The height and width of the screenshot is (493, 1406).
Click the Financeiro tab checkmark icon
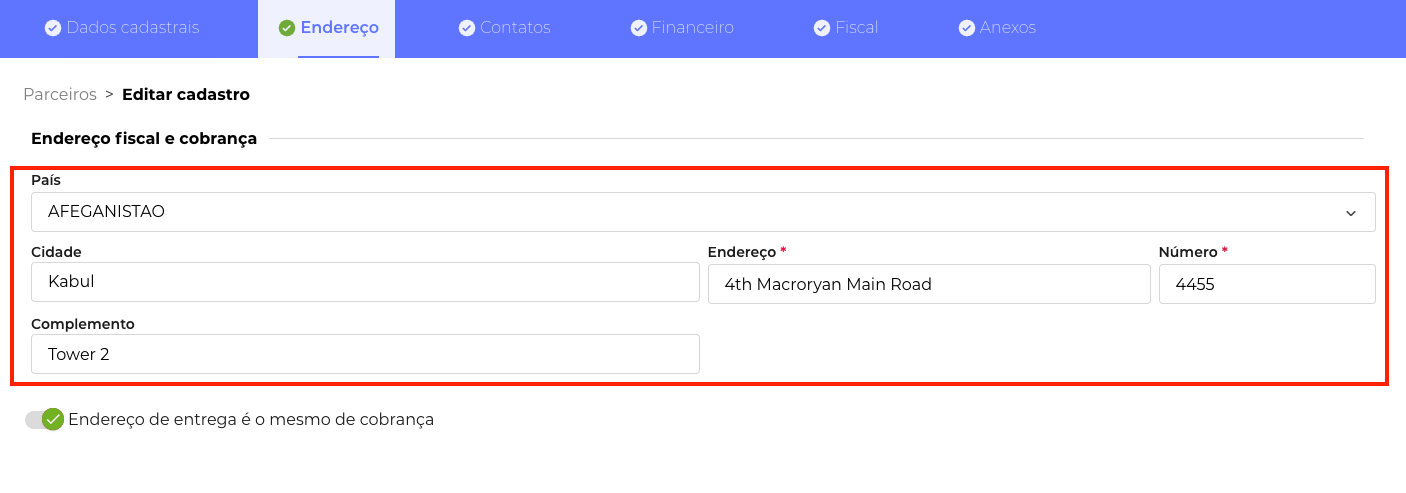(639, 28)
